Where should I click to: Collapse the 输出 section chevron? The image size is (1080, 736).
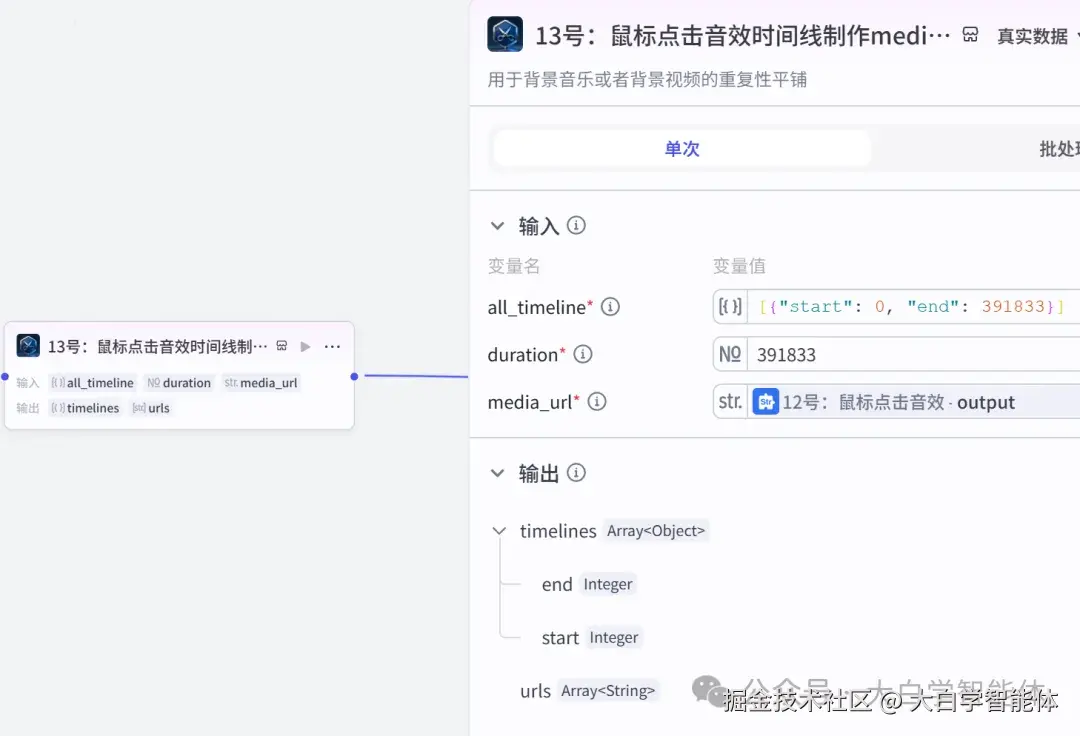pyautogui.click(x=497, y=473)
